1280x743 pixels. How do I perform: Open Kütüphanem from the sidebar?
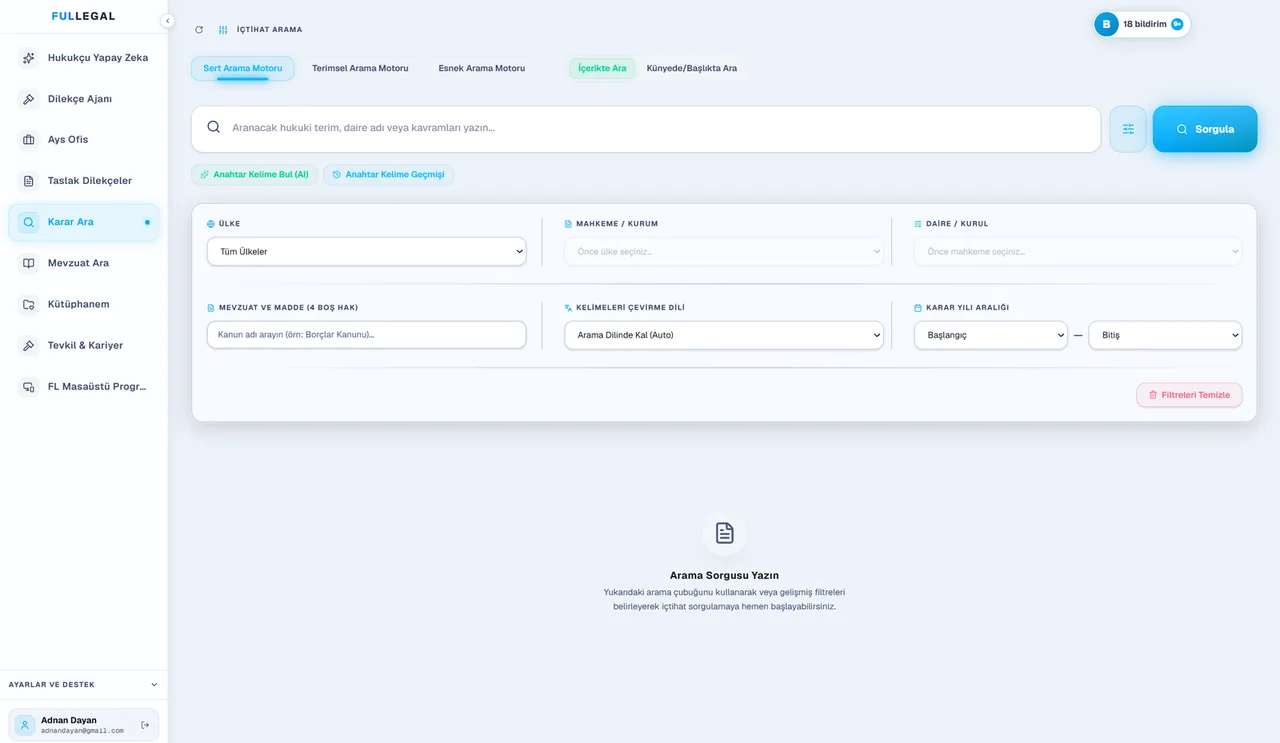pos(84,304)
